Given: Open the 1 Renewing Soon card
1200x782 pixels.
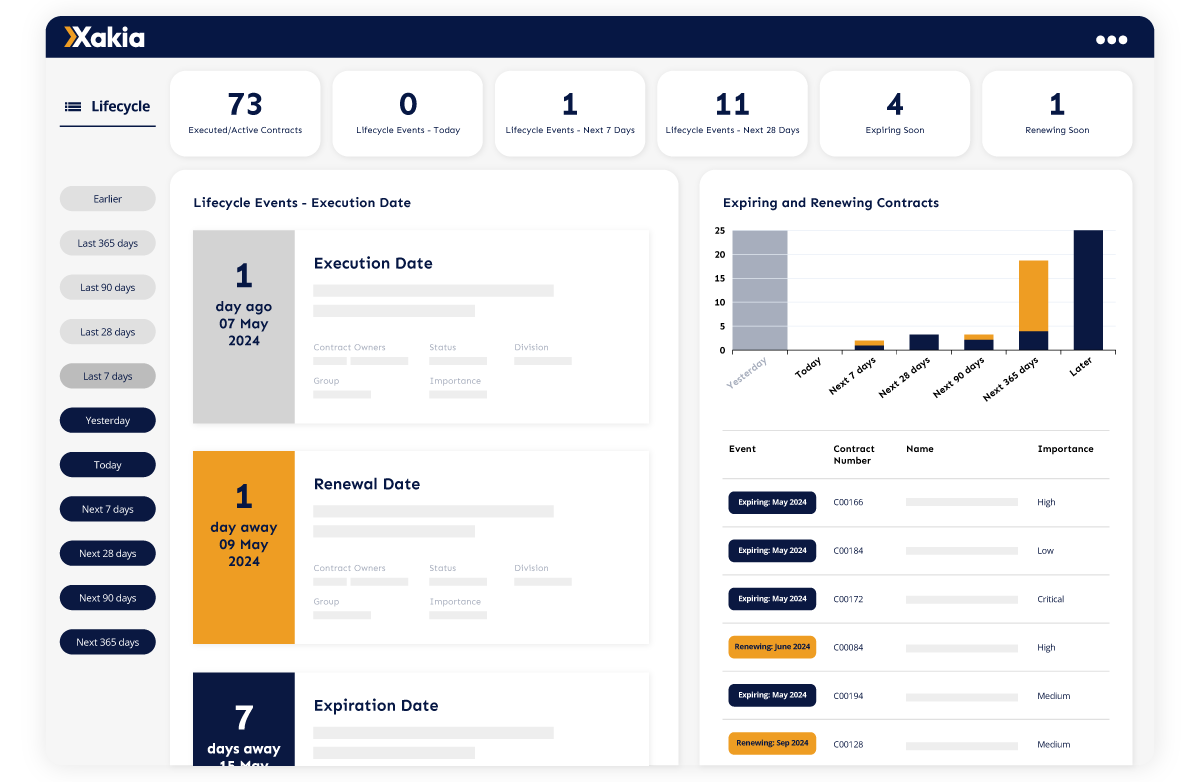Looking at the screenshot, I should pyautogui.click(x=1057, y=113).
